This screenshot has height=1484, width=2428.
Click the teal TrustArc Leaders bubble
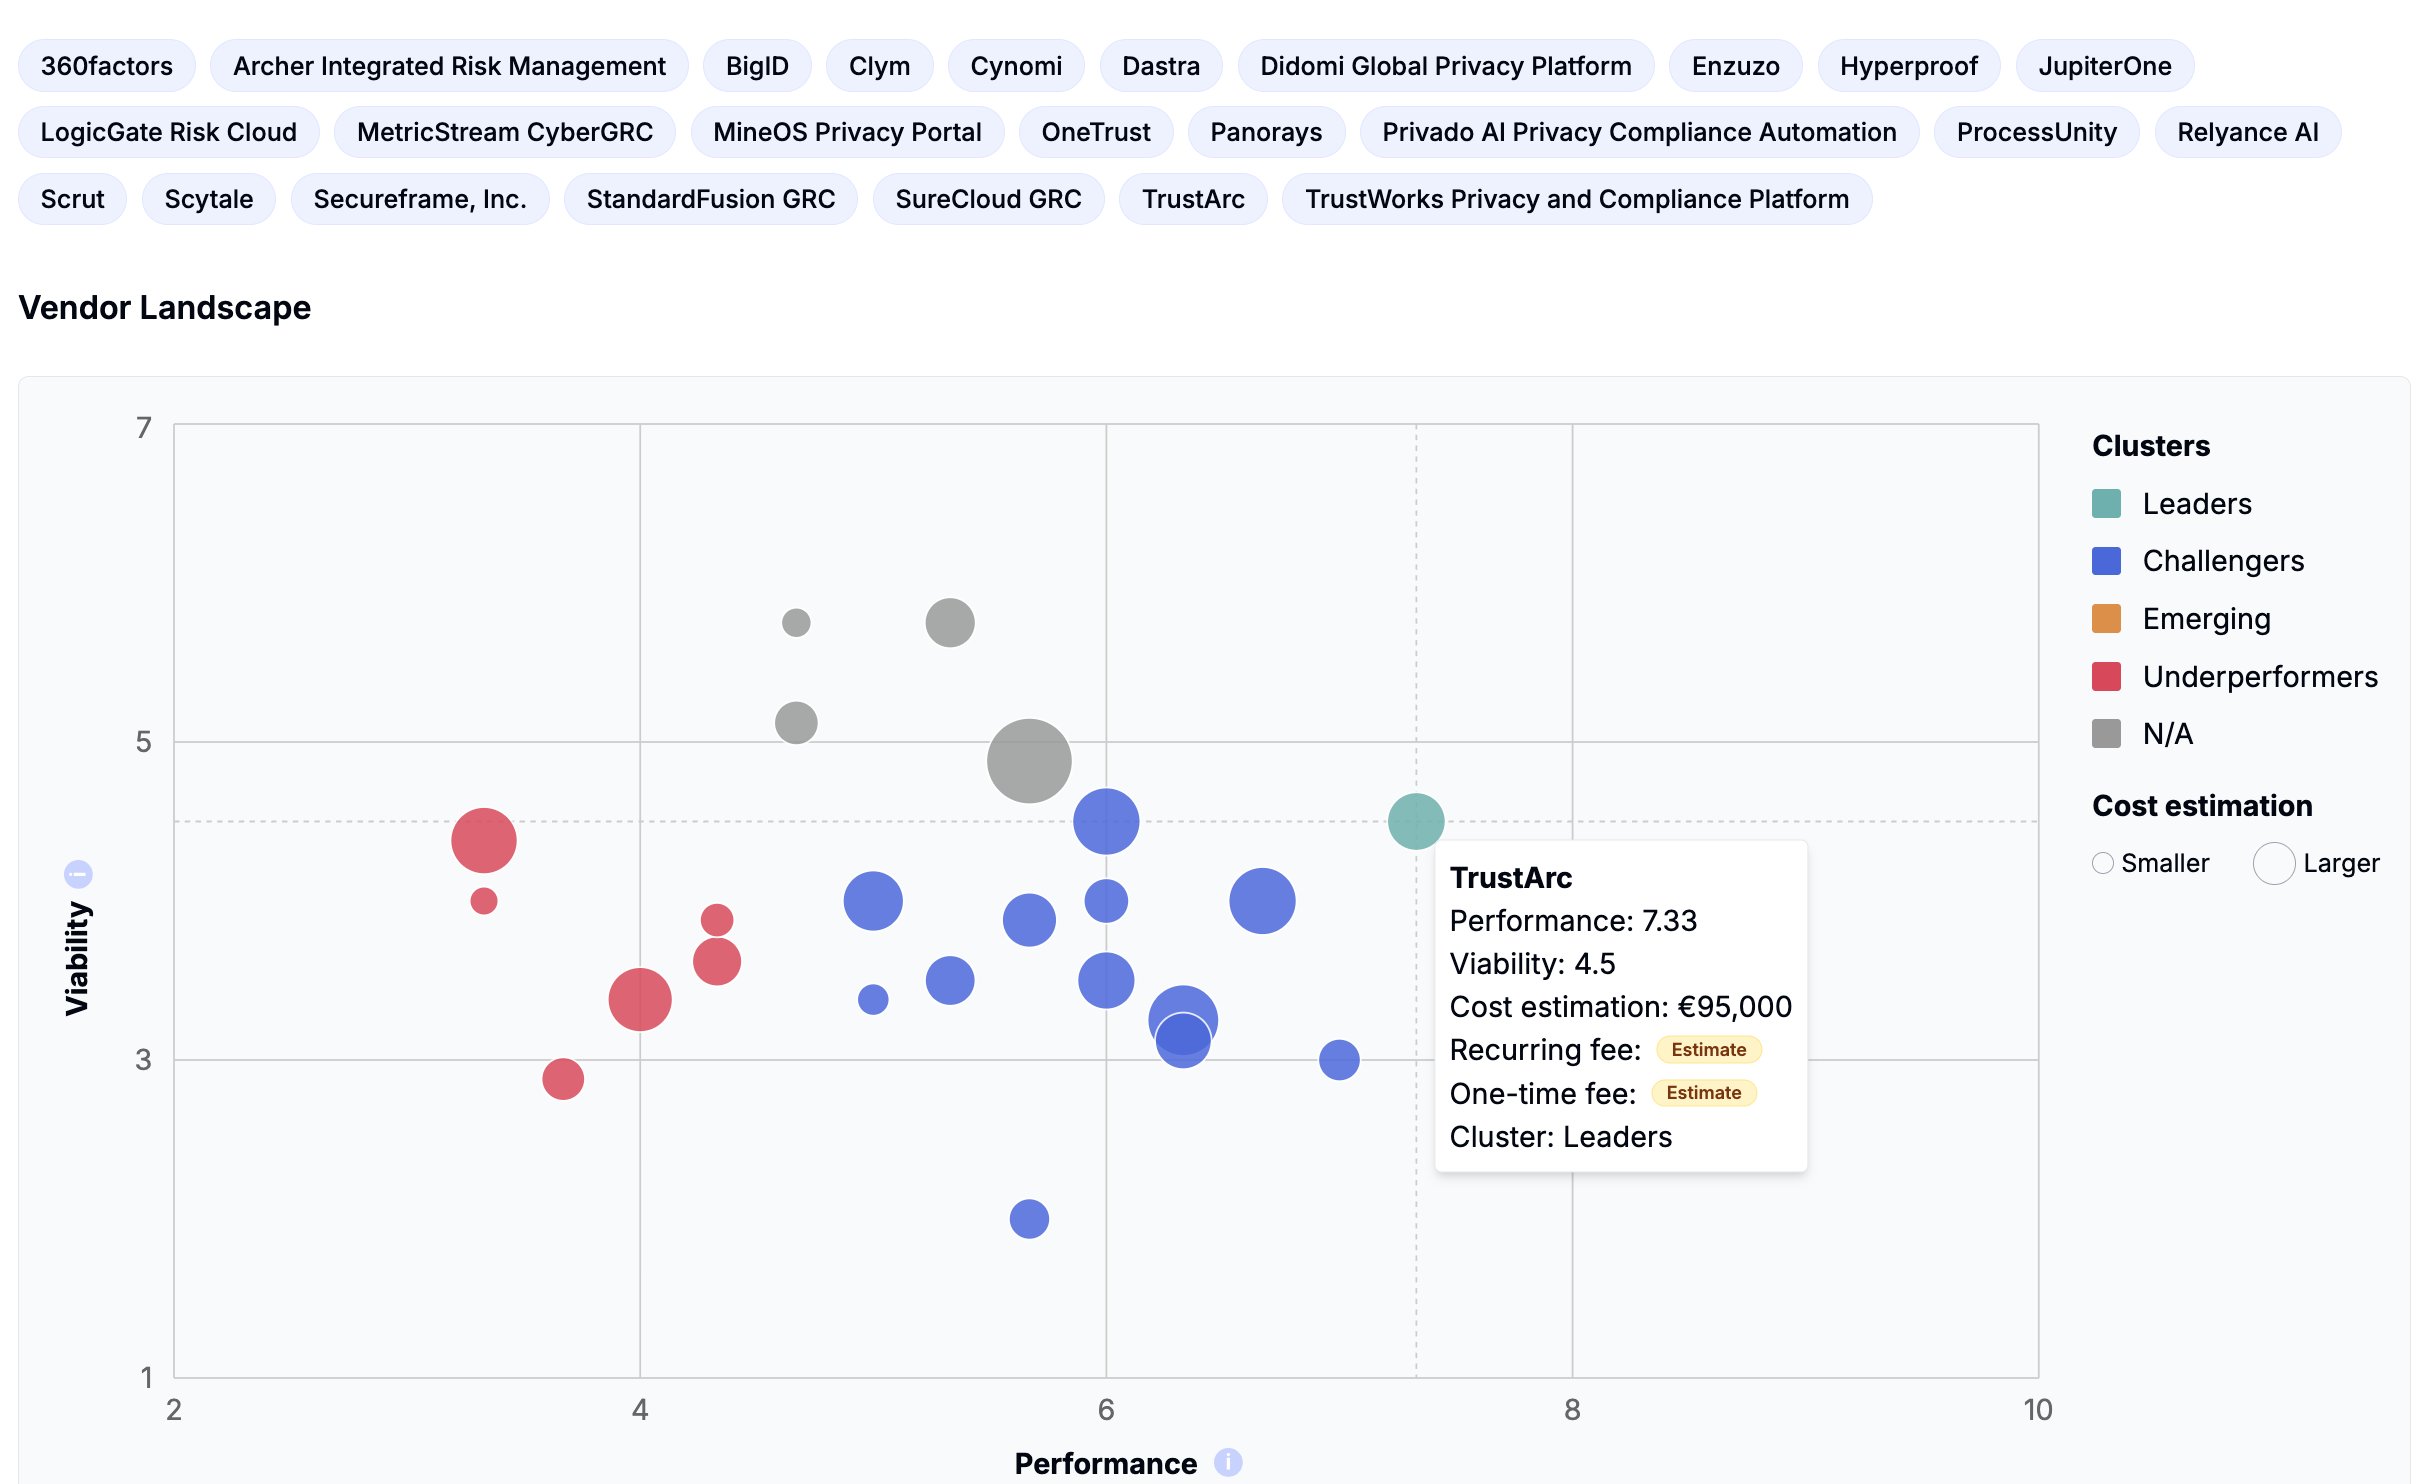[x=1416, y=821]
